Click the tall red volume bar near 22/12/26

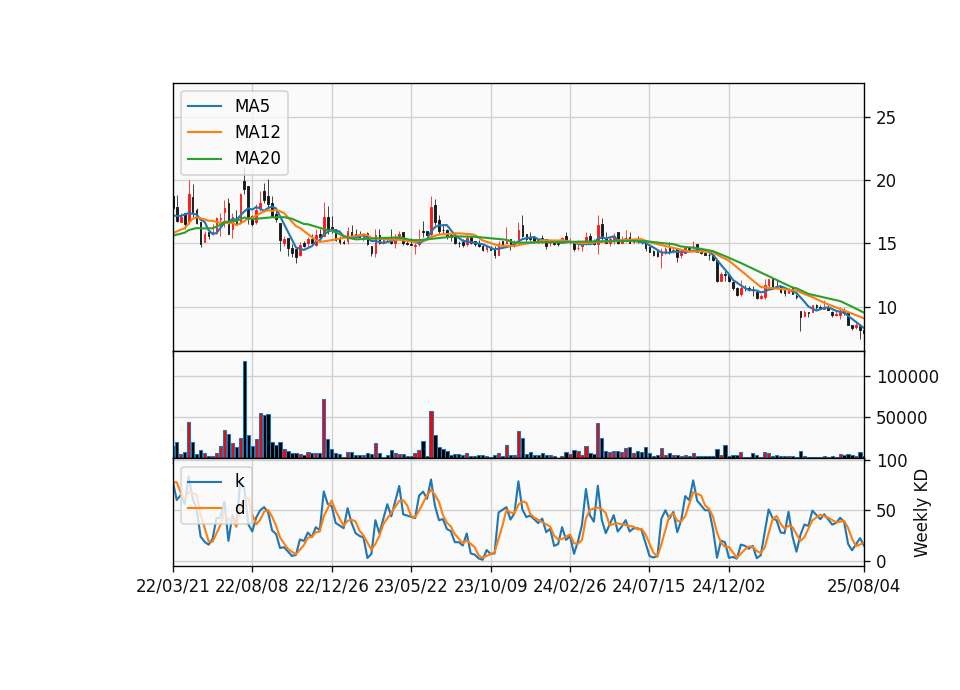[x=324, y=429]
